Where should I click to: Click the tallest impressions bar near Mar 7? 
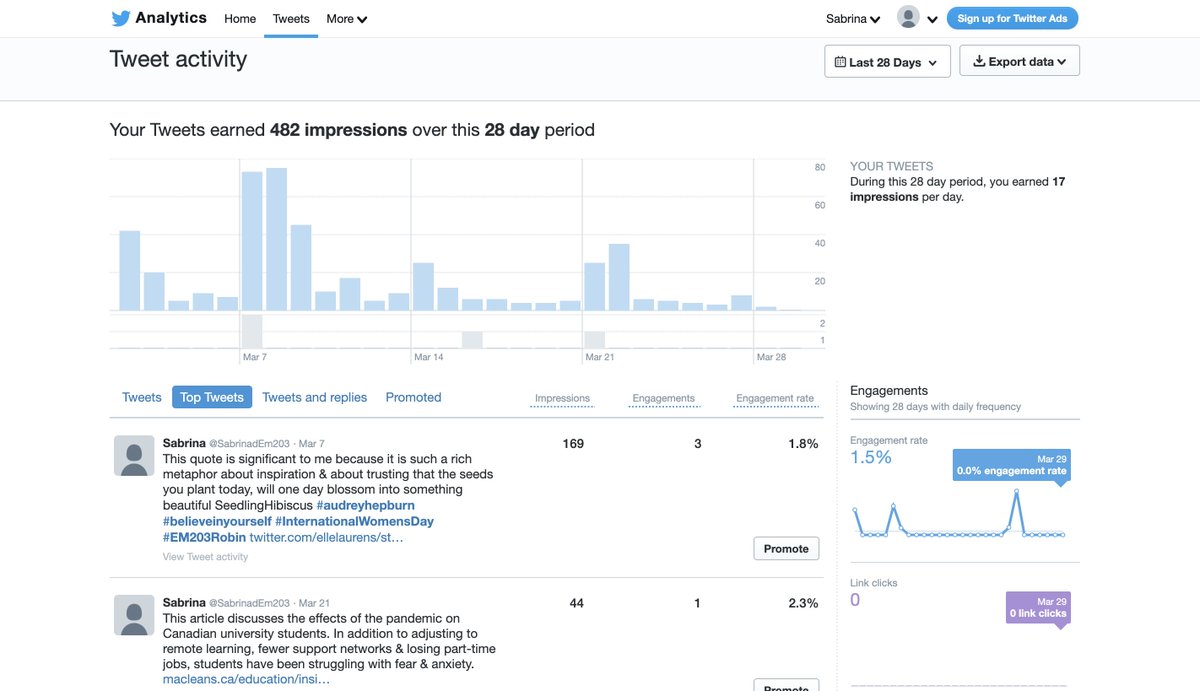[x=277, y=239]
